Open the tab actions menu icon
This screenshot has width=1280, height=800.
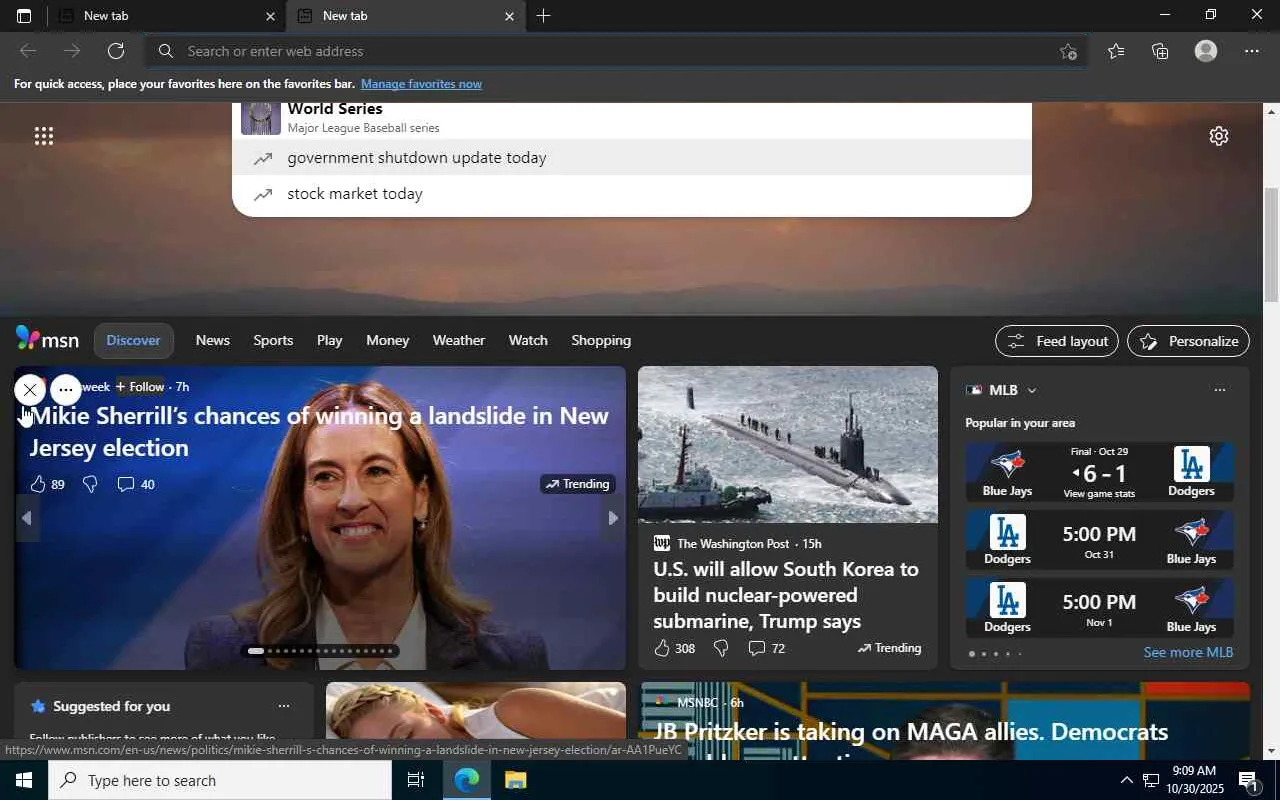(x=24, y=16)
